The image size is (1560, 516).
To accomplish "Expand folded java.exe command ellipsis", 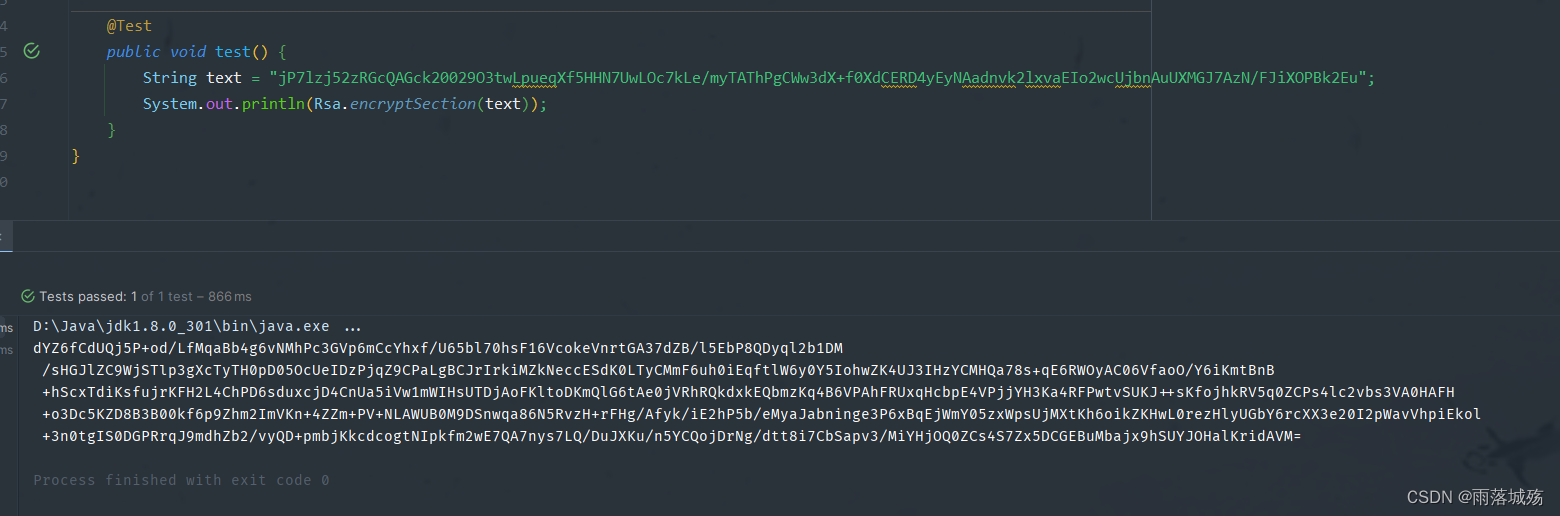I will tap(352, 326).
